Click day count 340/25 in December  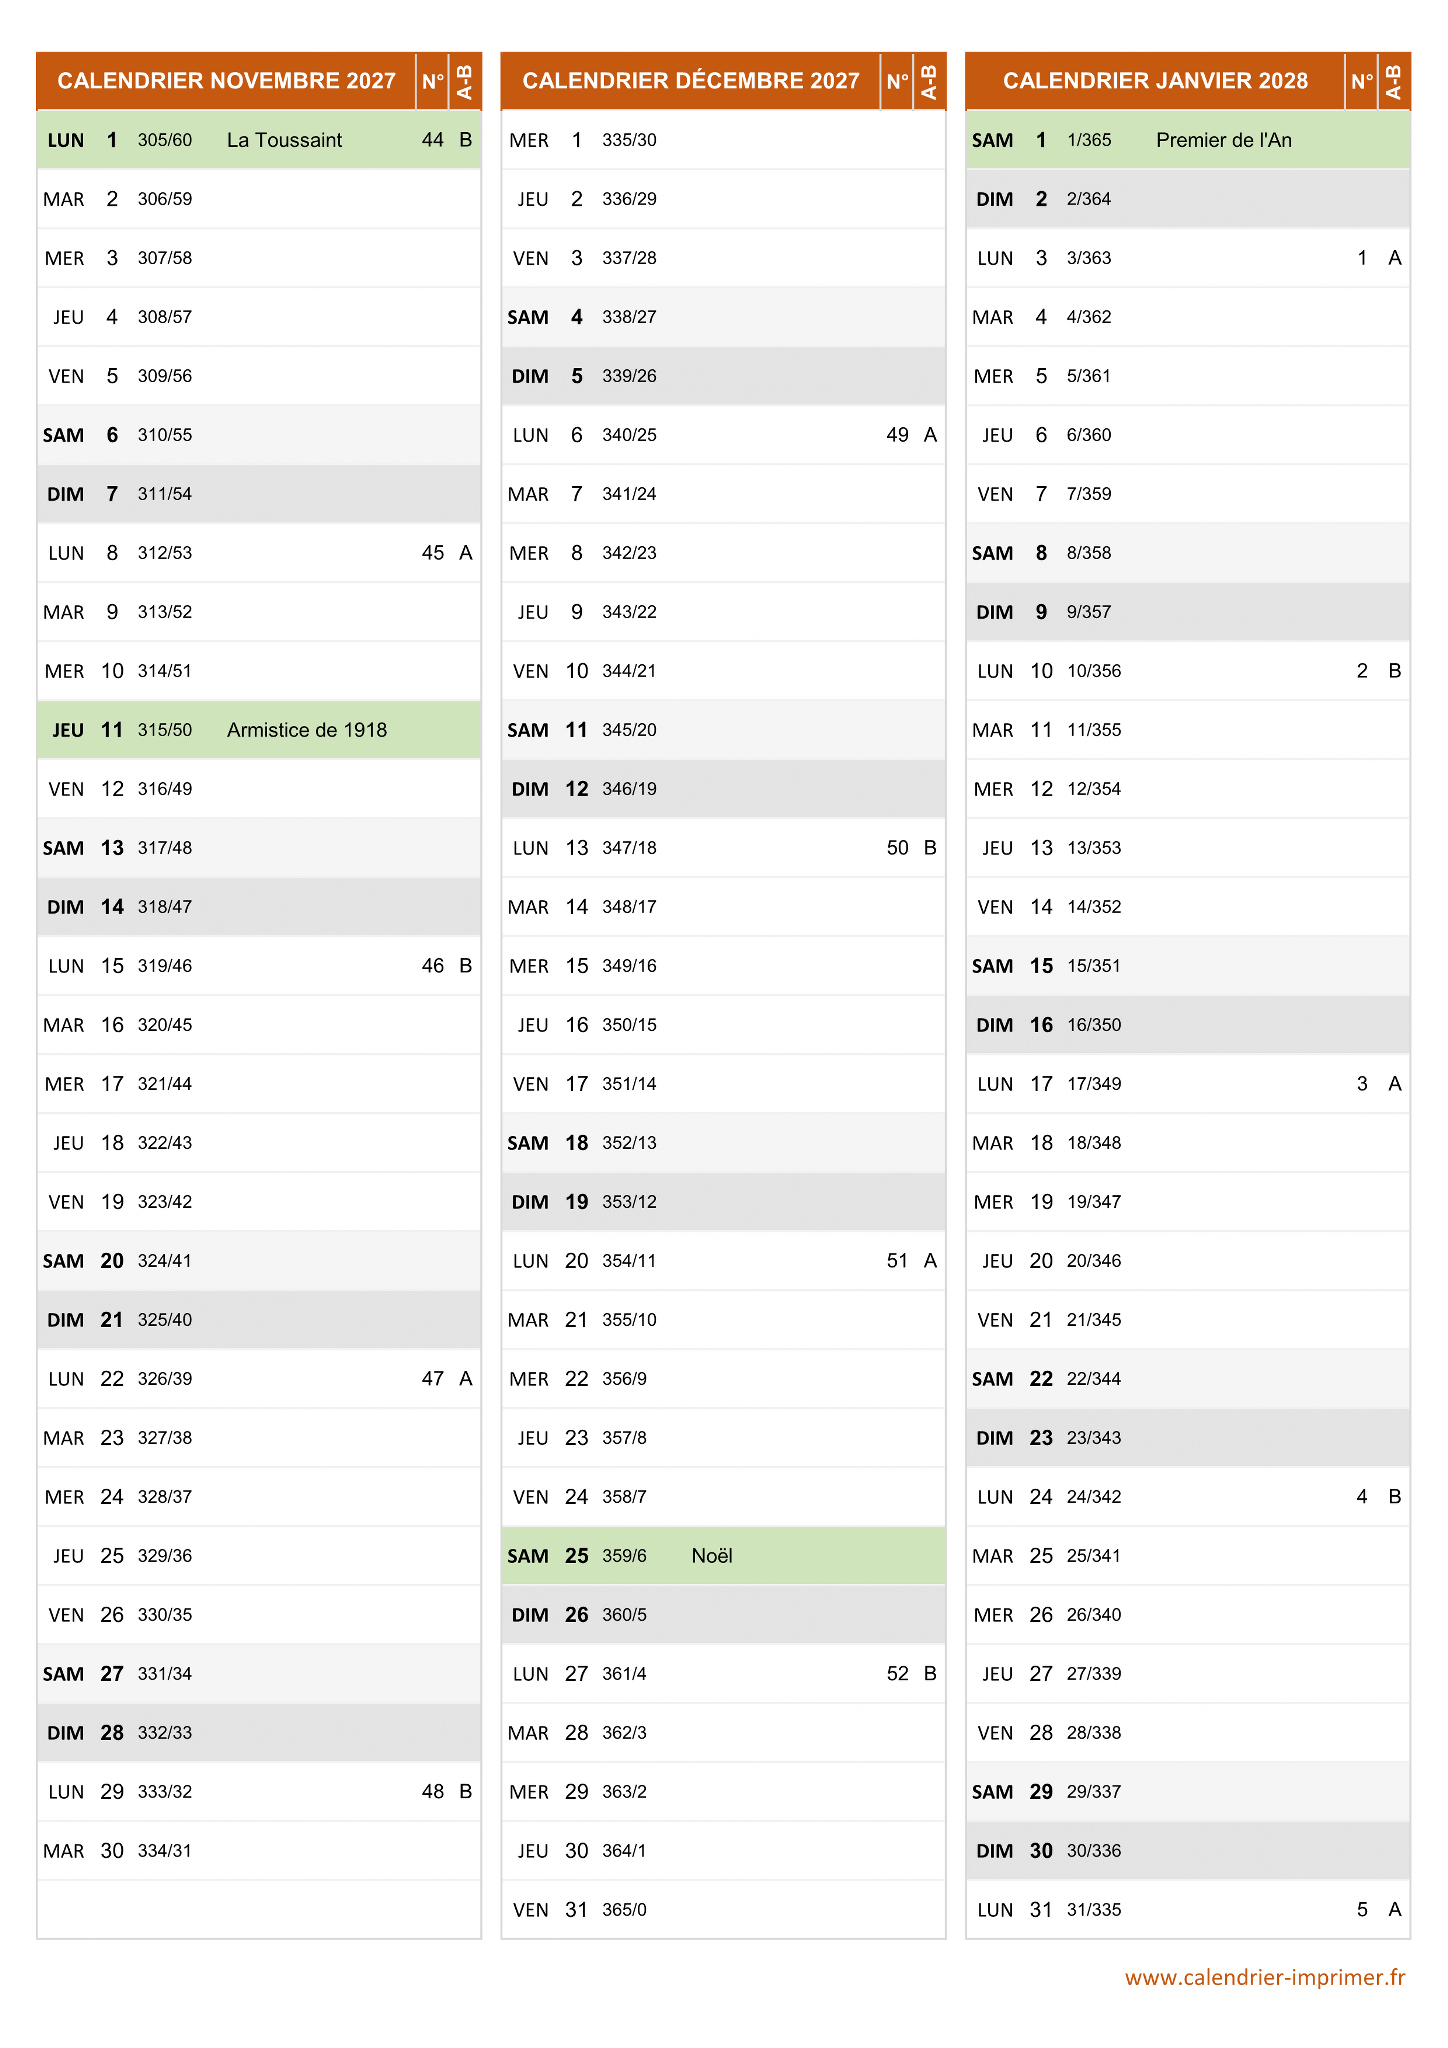629,435
